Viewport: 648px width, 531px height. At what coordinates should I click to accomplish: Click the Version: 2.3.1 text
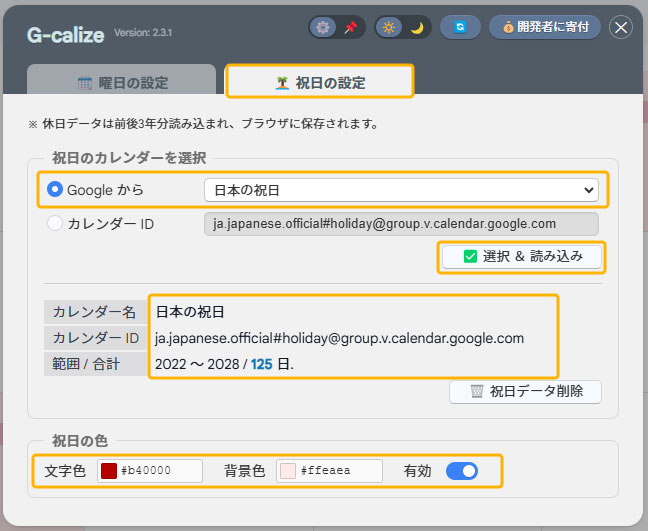point(143,33)
